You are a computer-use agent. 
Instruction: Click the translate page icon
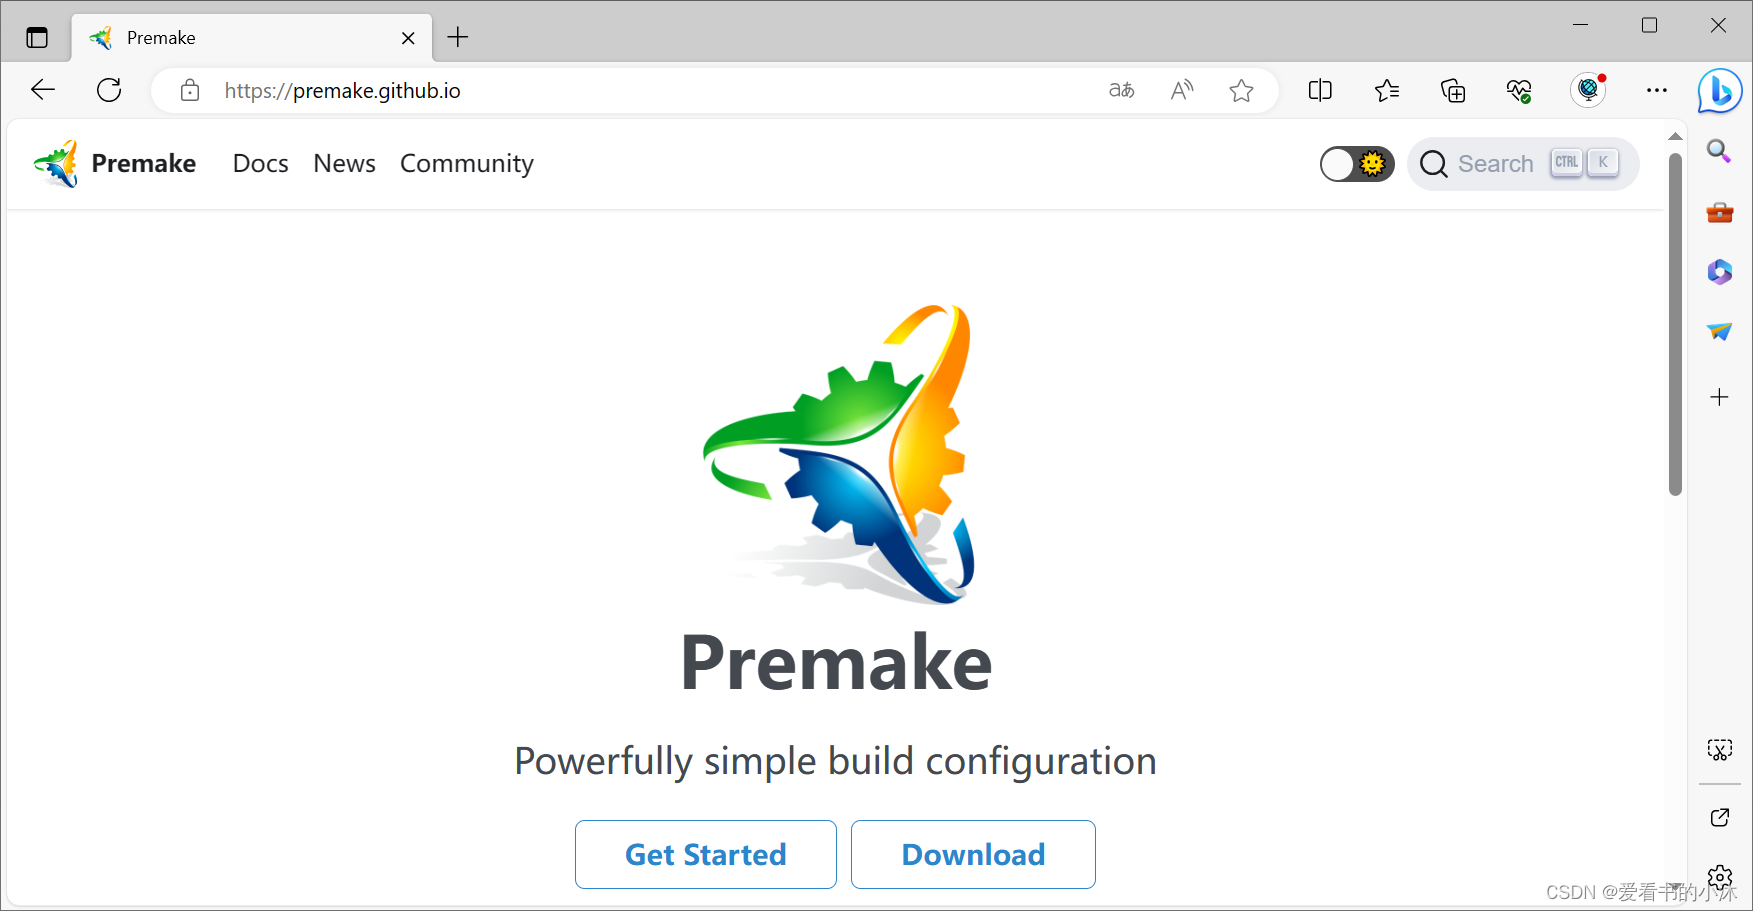coord(1121,91)
